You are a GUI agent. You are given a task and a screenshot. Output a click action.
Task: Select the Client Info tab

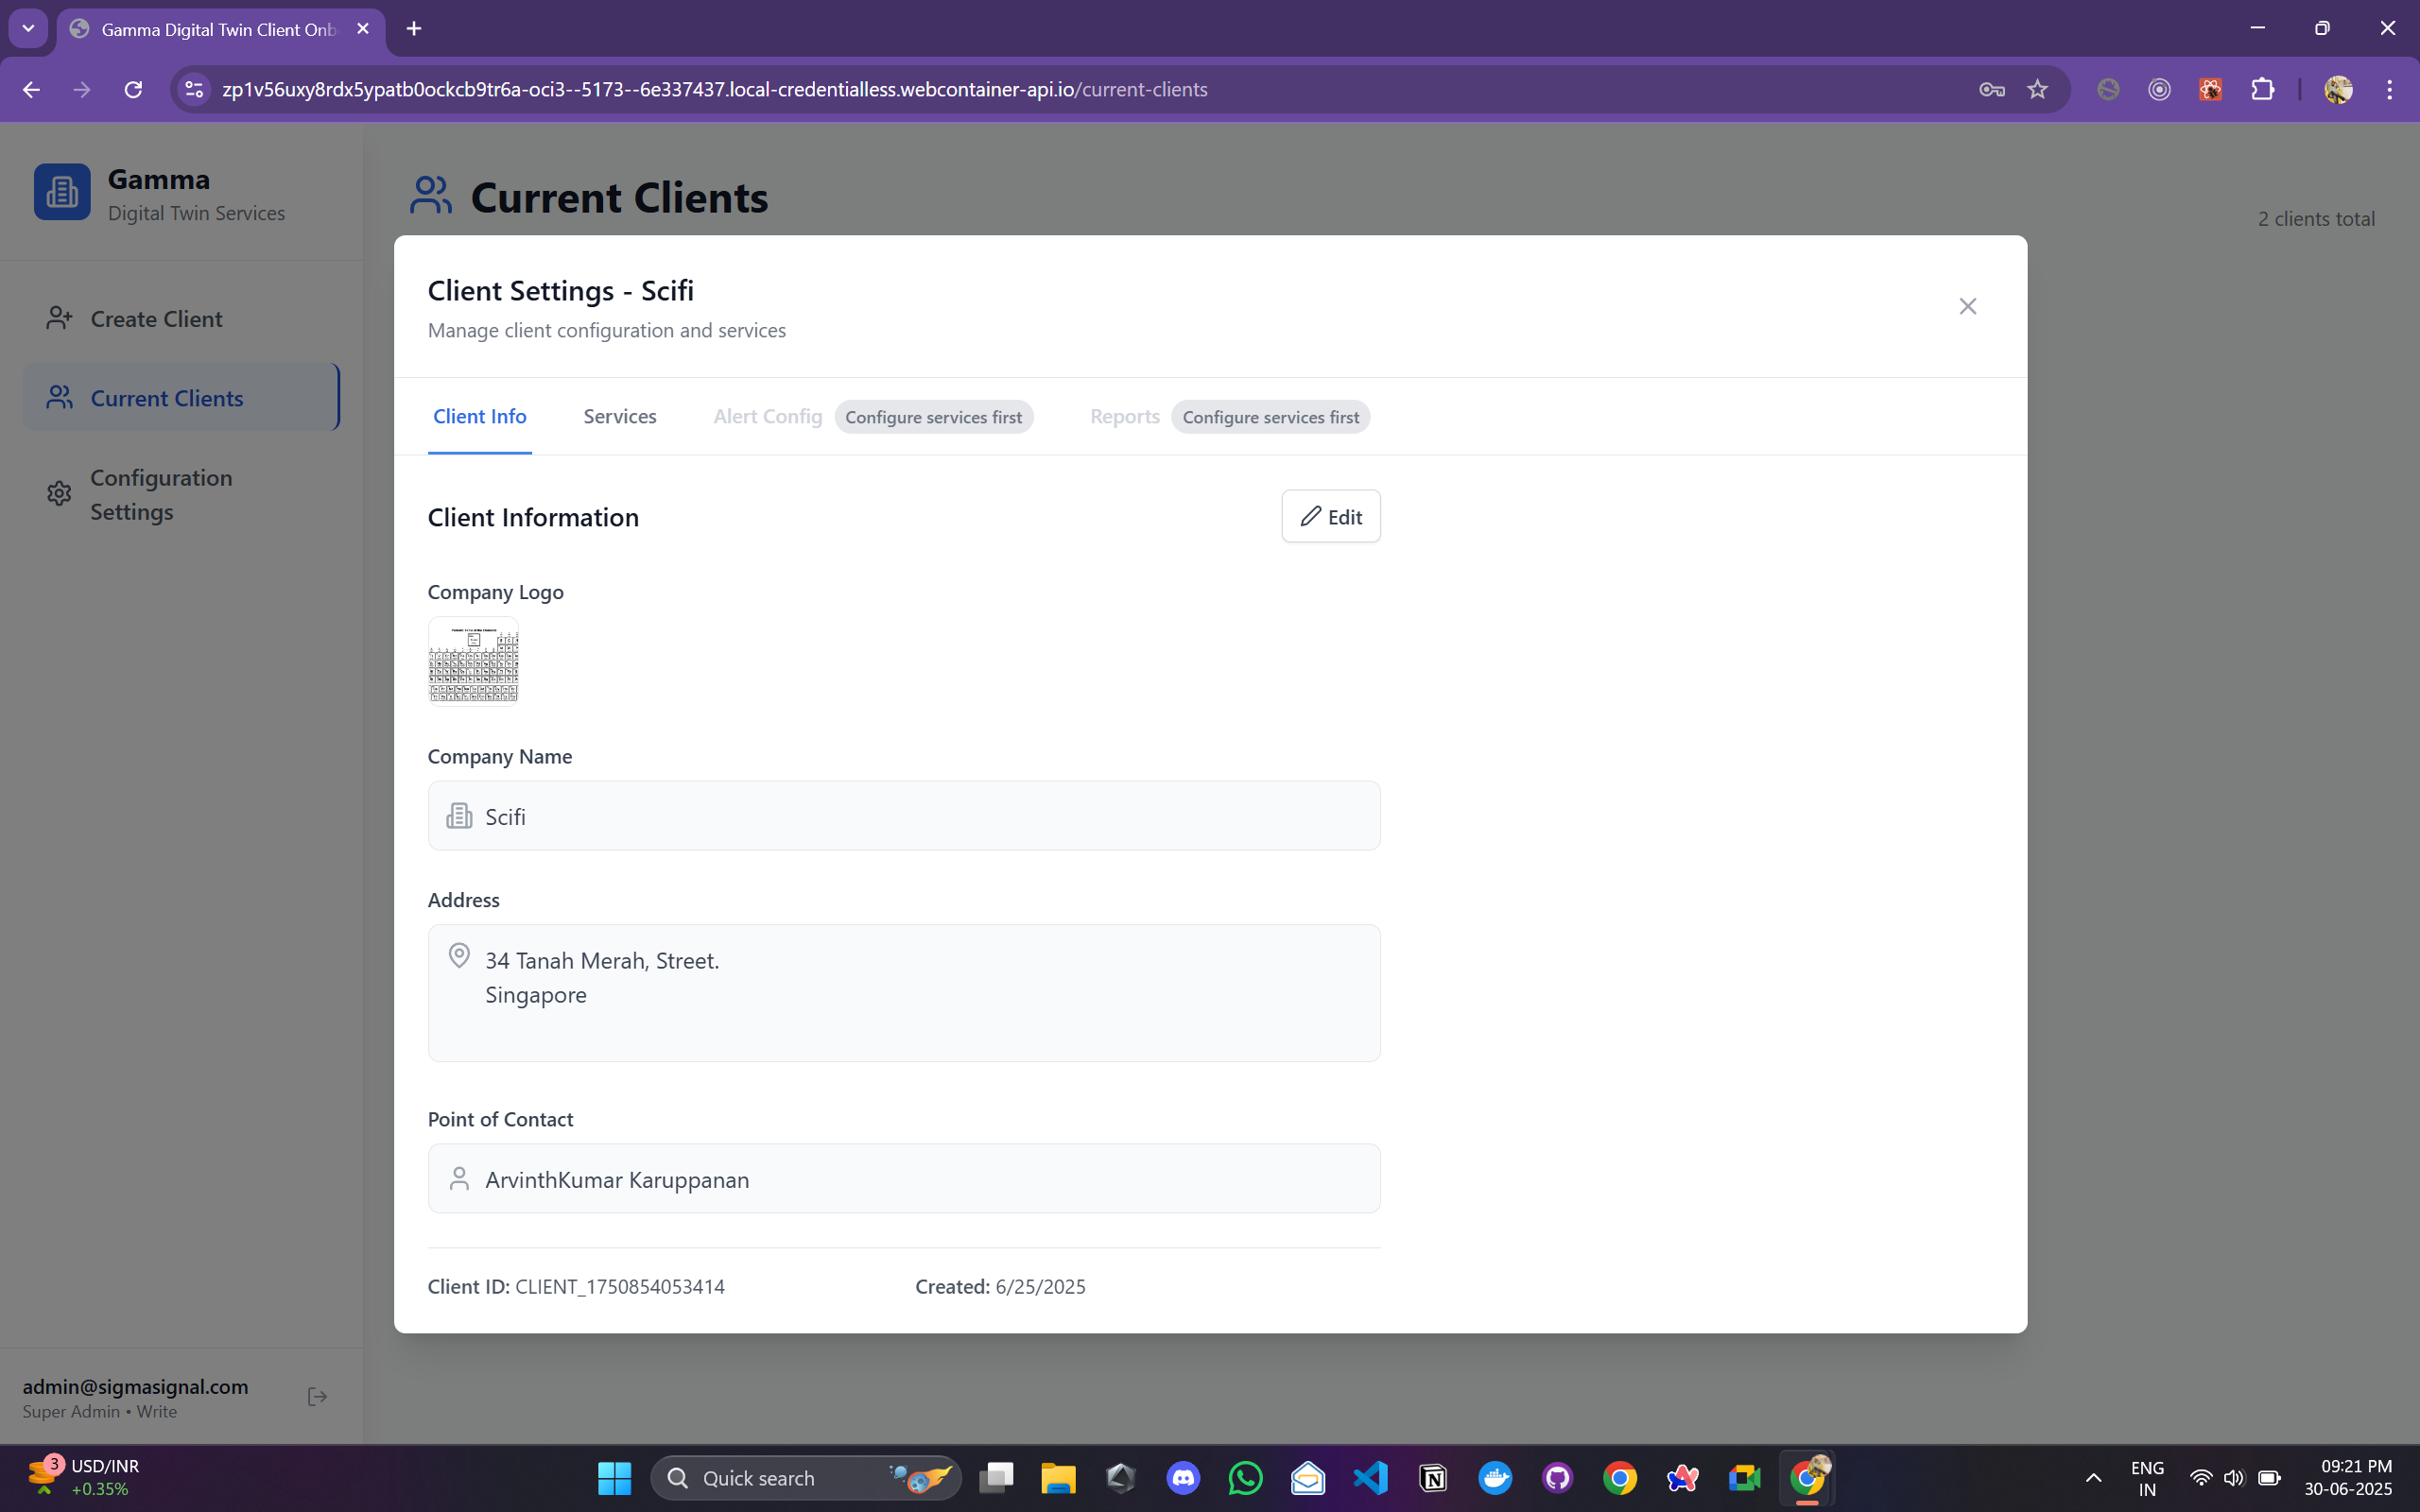coord(479,416)
